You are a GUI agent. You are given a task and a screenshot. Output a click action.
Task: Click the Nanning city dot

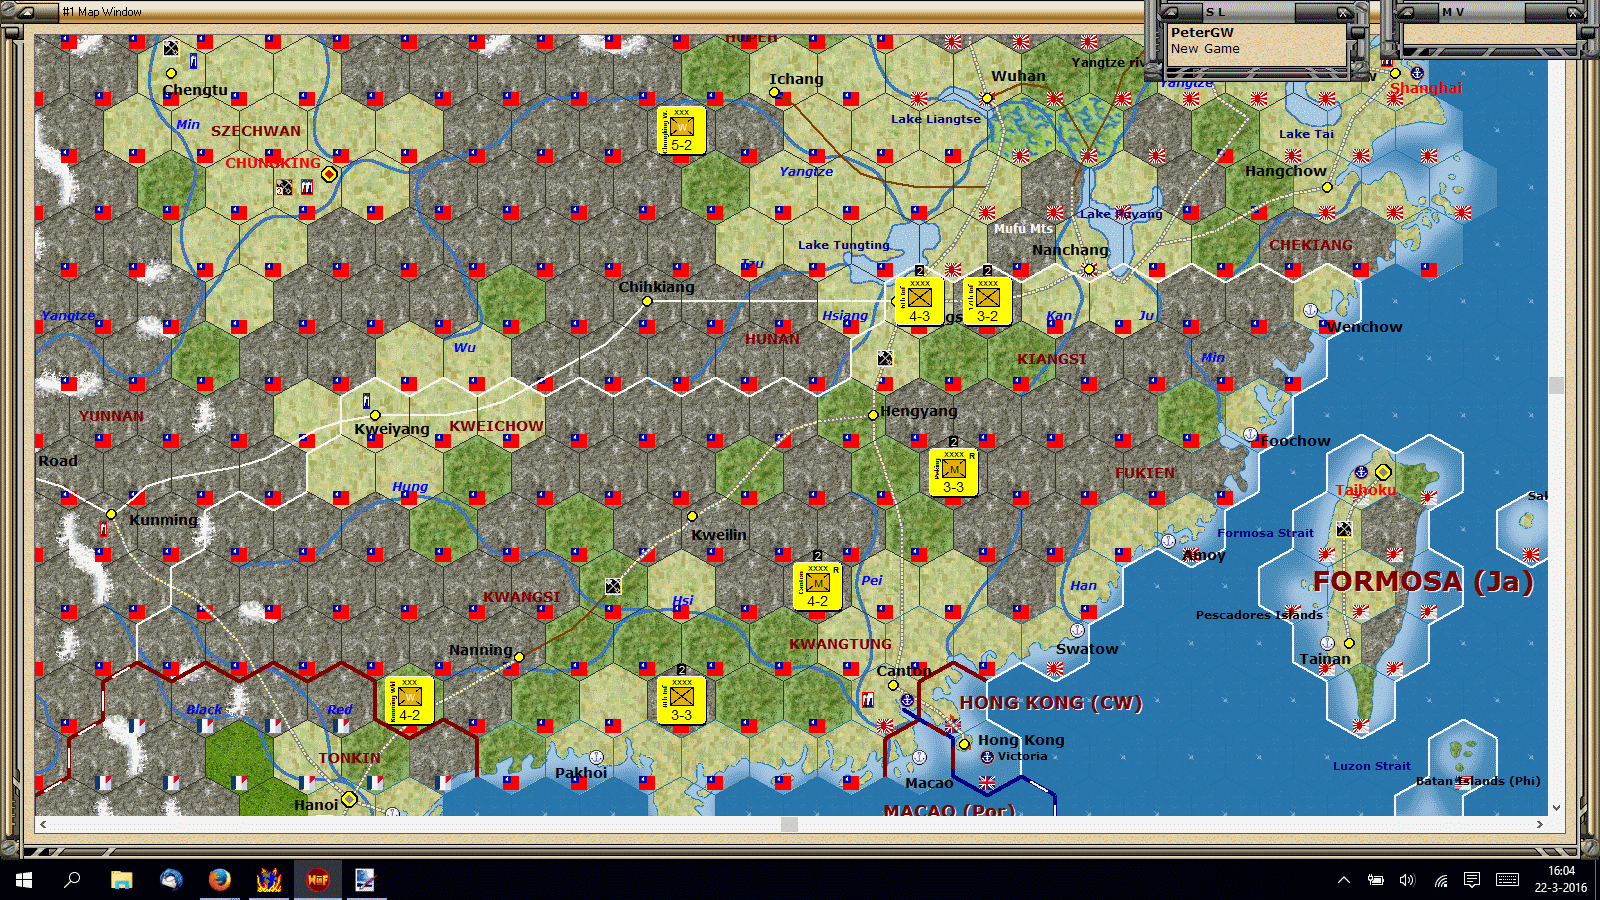[x=518, y=657]
